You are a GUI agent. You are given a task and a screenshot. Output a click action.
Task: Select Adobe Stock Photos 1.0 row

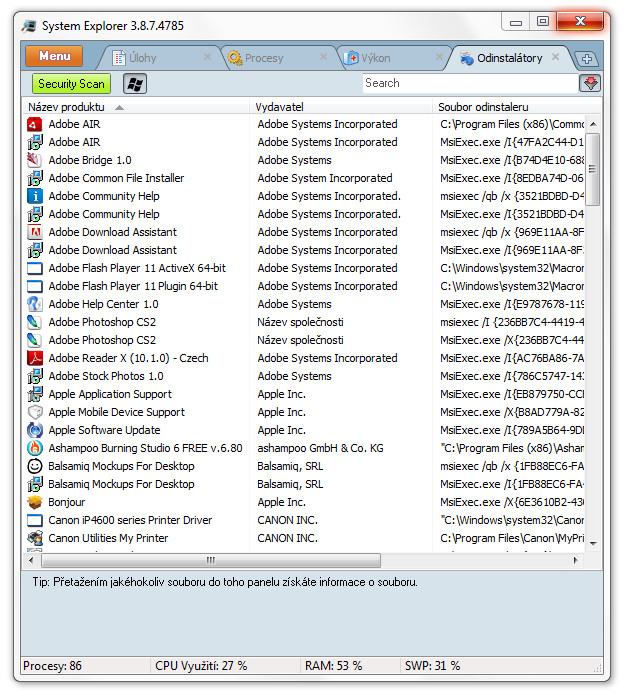[106, 376]
